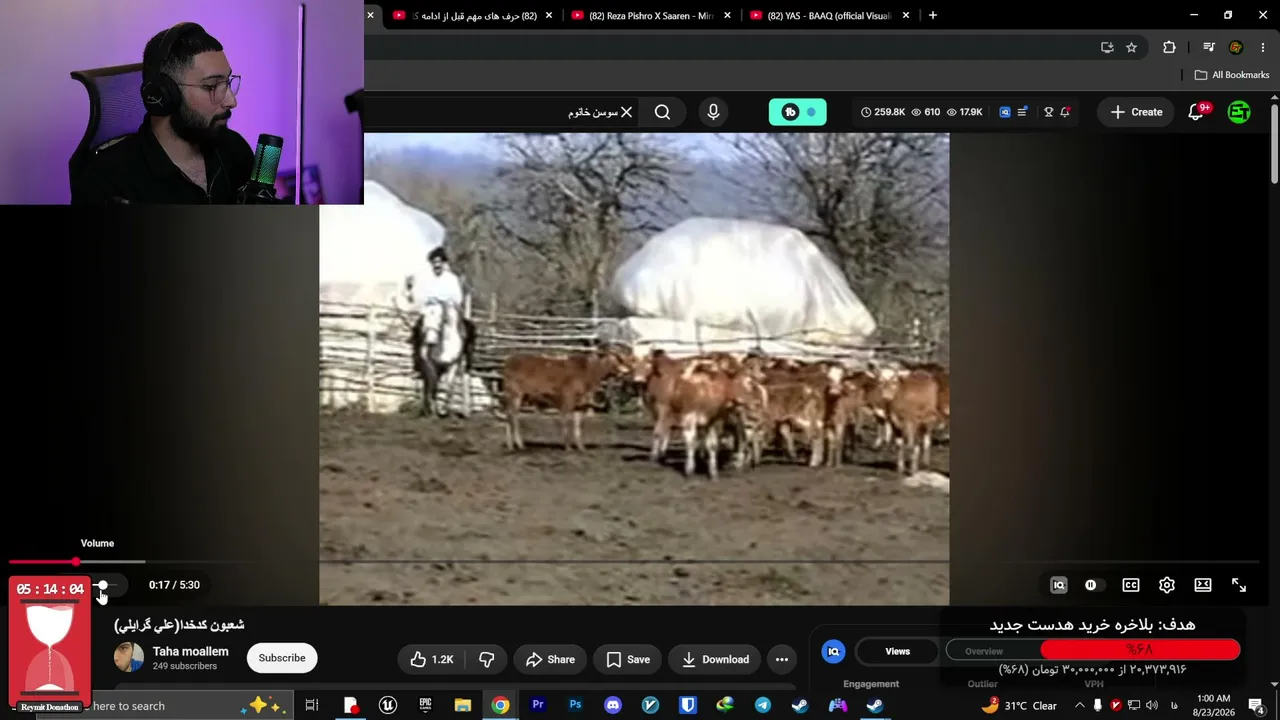Viewport: 1280px width, 720px height.
Task: Click the install app icon in address bar
Action: click(1107, 47)
